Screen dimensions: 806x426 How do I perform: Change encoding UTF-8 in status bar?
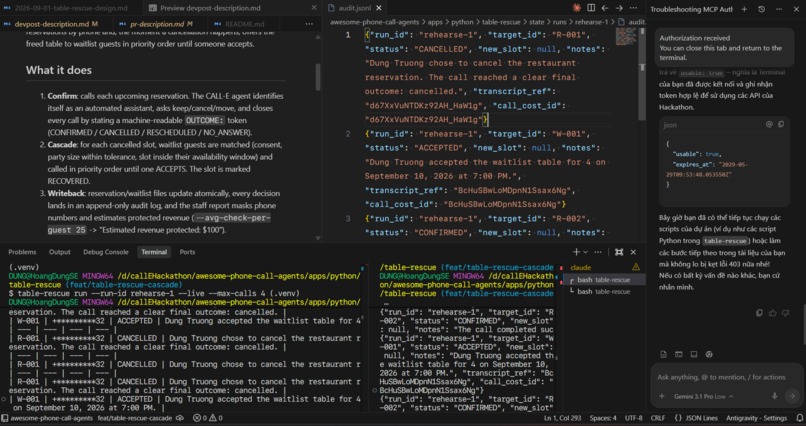(633, 418)
